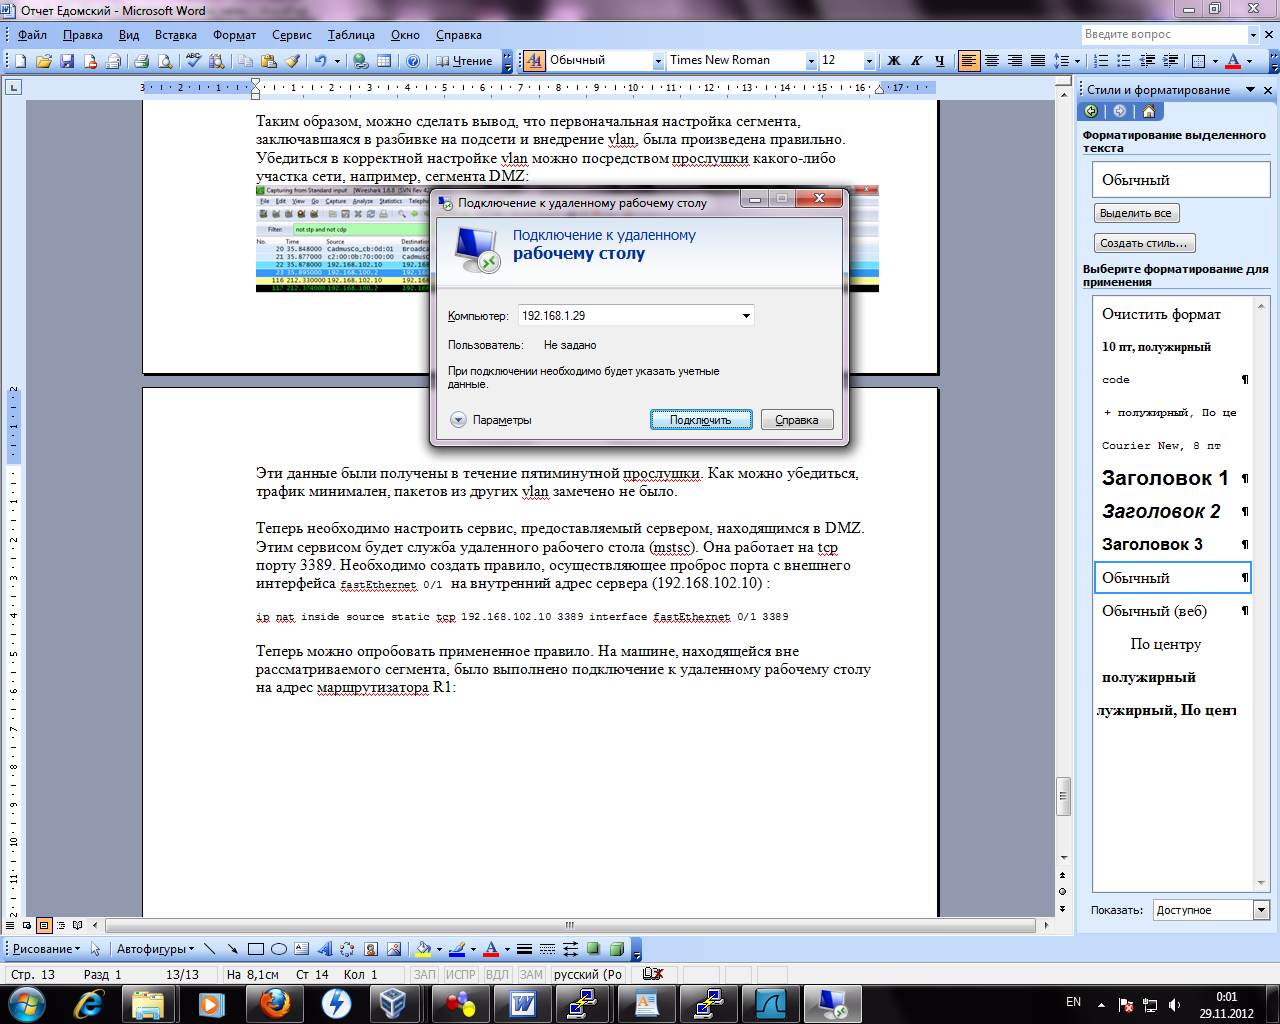
Task: Click the Microsoft Word icon in the taskbar
Action: 523,1003
